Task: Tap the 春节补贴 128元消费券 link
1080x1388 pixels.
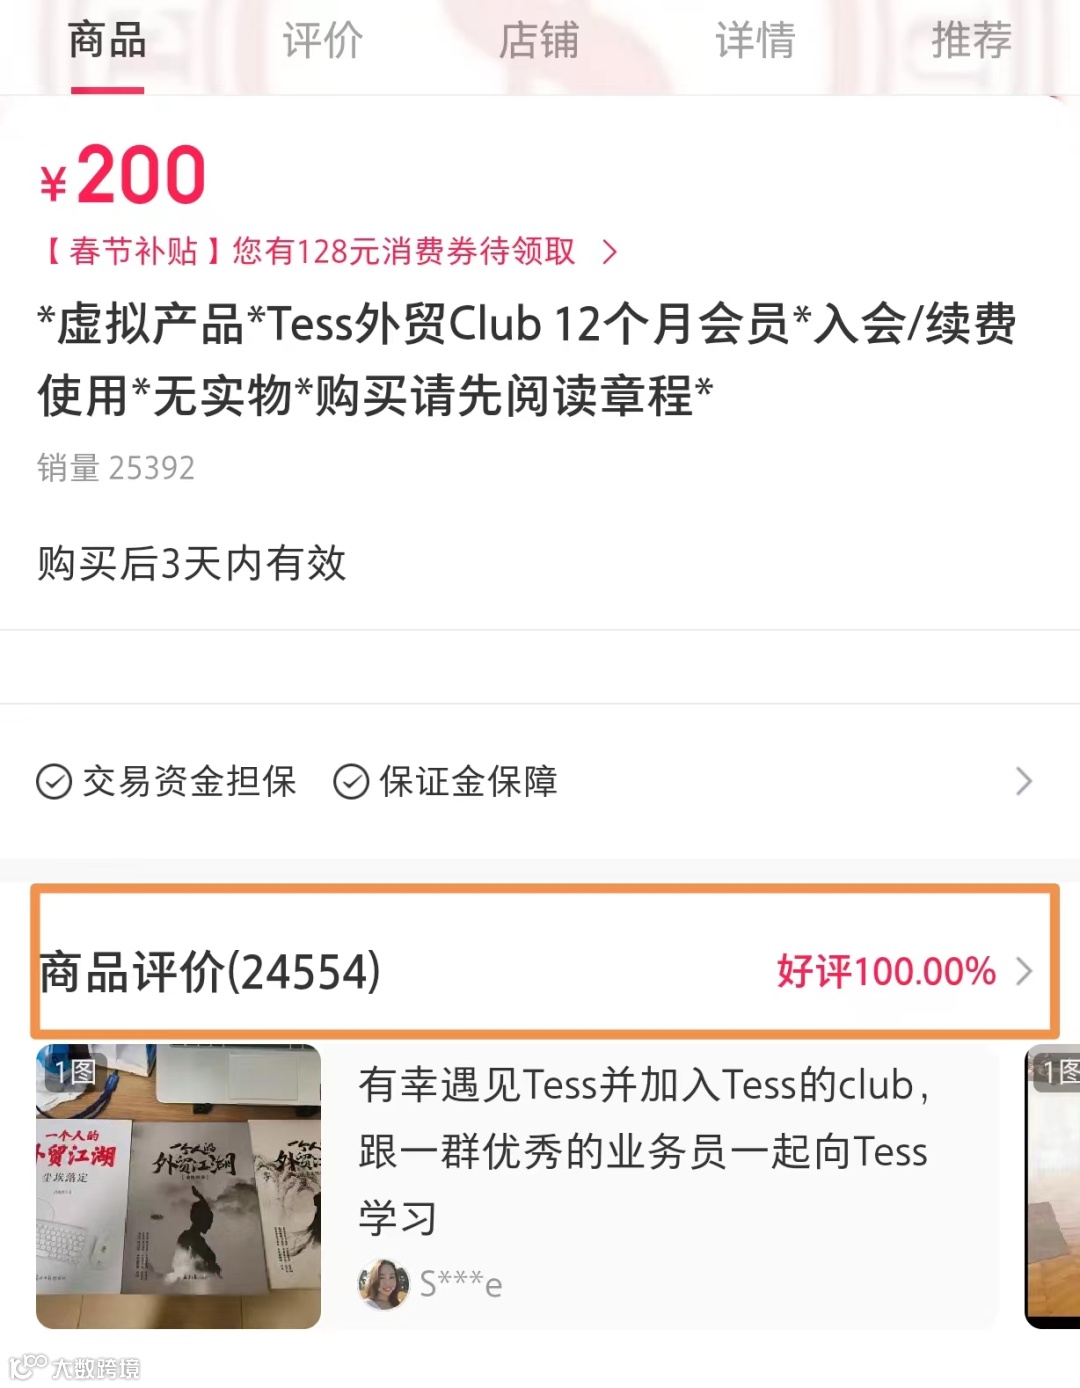Action: (308, 251)
